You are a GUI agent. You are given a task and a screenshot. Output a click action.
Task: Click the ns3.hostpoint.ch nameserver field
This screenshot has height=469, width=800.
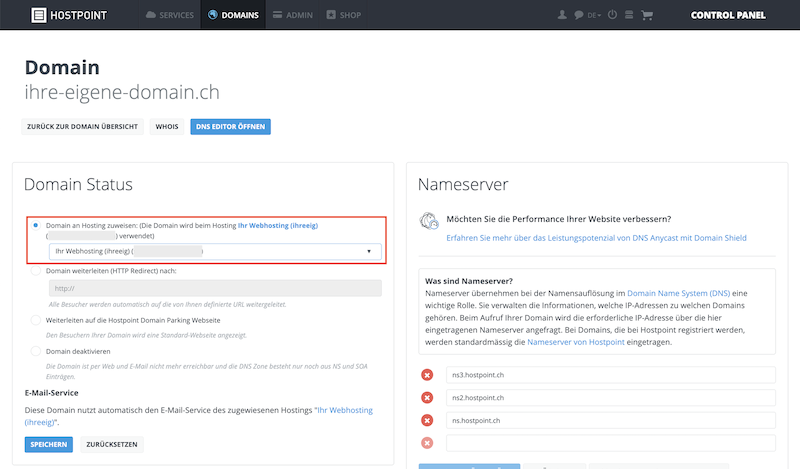(x=611, y=375)
